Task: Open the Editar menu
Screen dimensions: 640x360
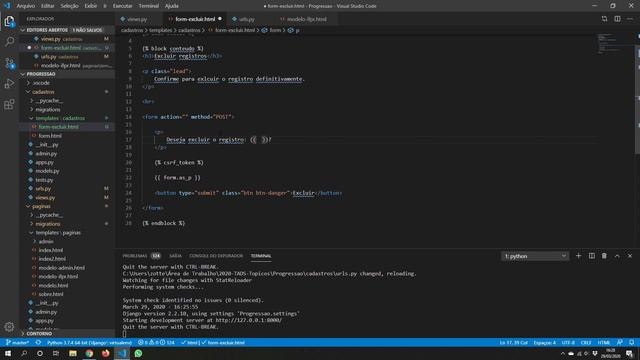Action: (x=47, y=6)
